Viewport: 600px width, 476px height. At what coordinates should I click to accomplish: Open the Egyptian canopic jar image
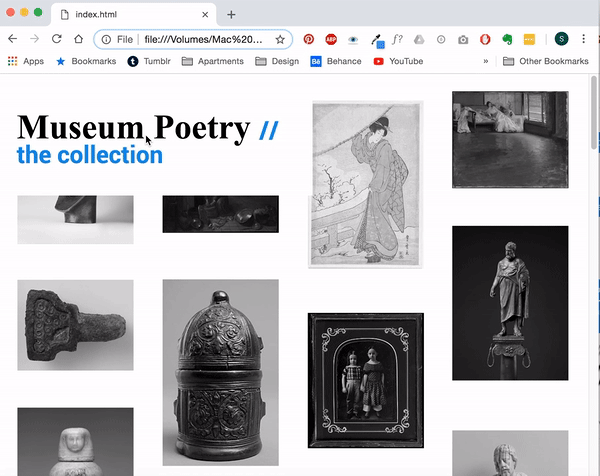click(x=75, y=442)
